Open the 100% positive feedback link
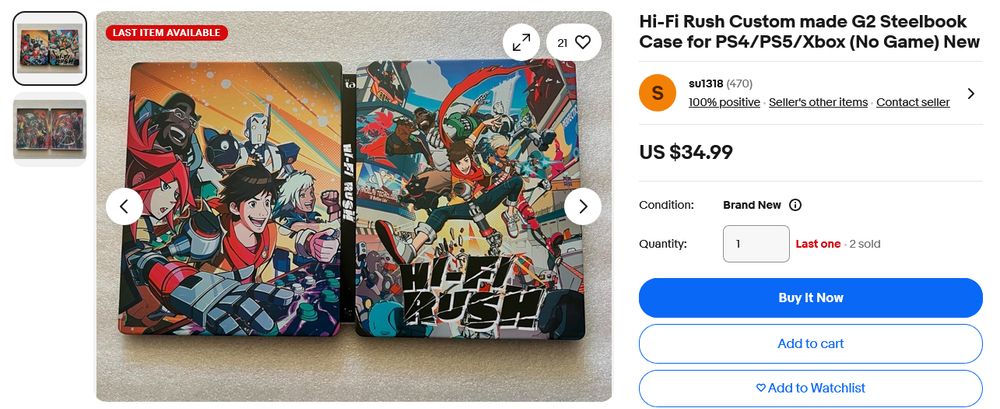The image size is (1000, 409). (724, 102)
